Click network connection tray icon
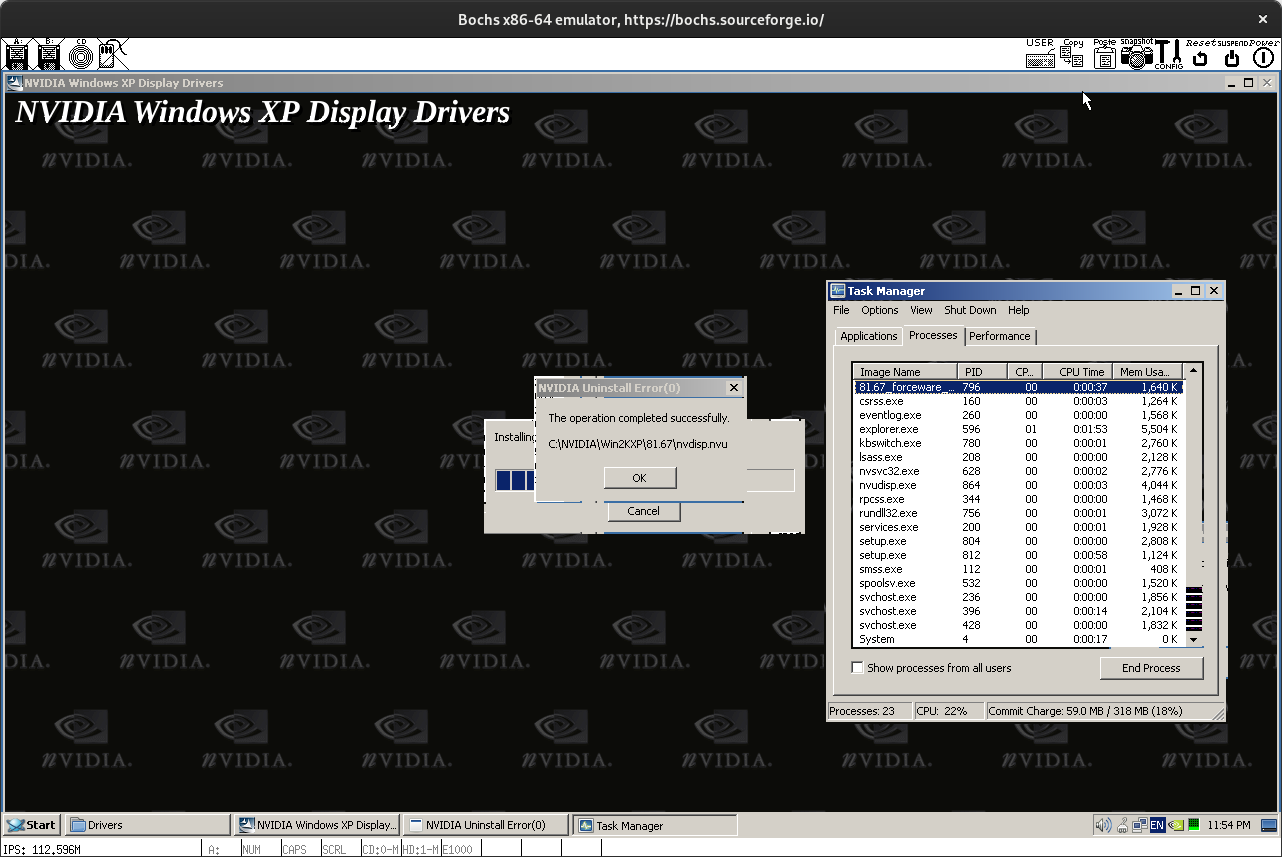This screenshot has height=857, width=1282. [x=1139, y=825]
